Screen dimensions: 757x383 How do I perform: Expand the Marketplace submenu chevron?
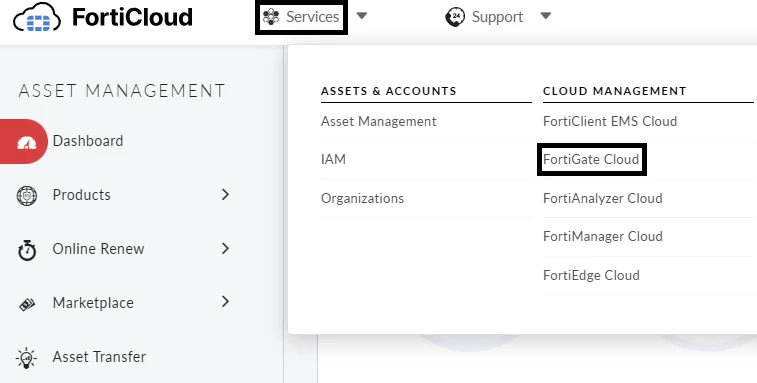tap(225, 302)
